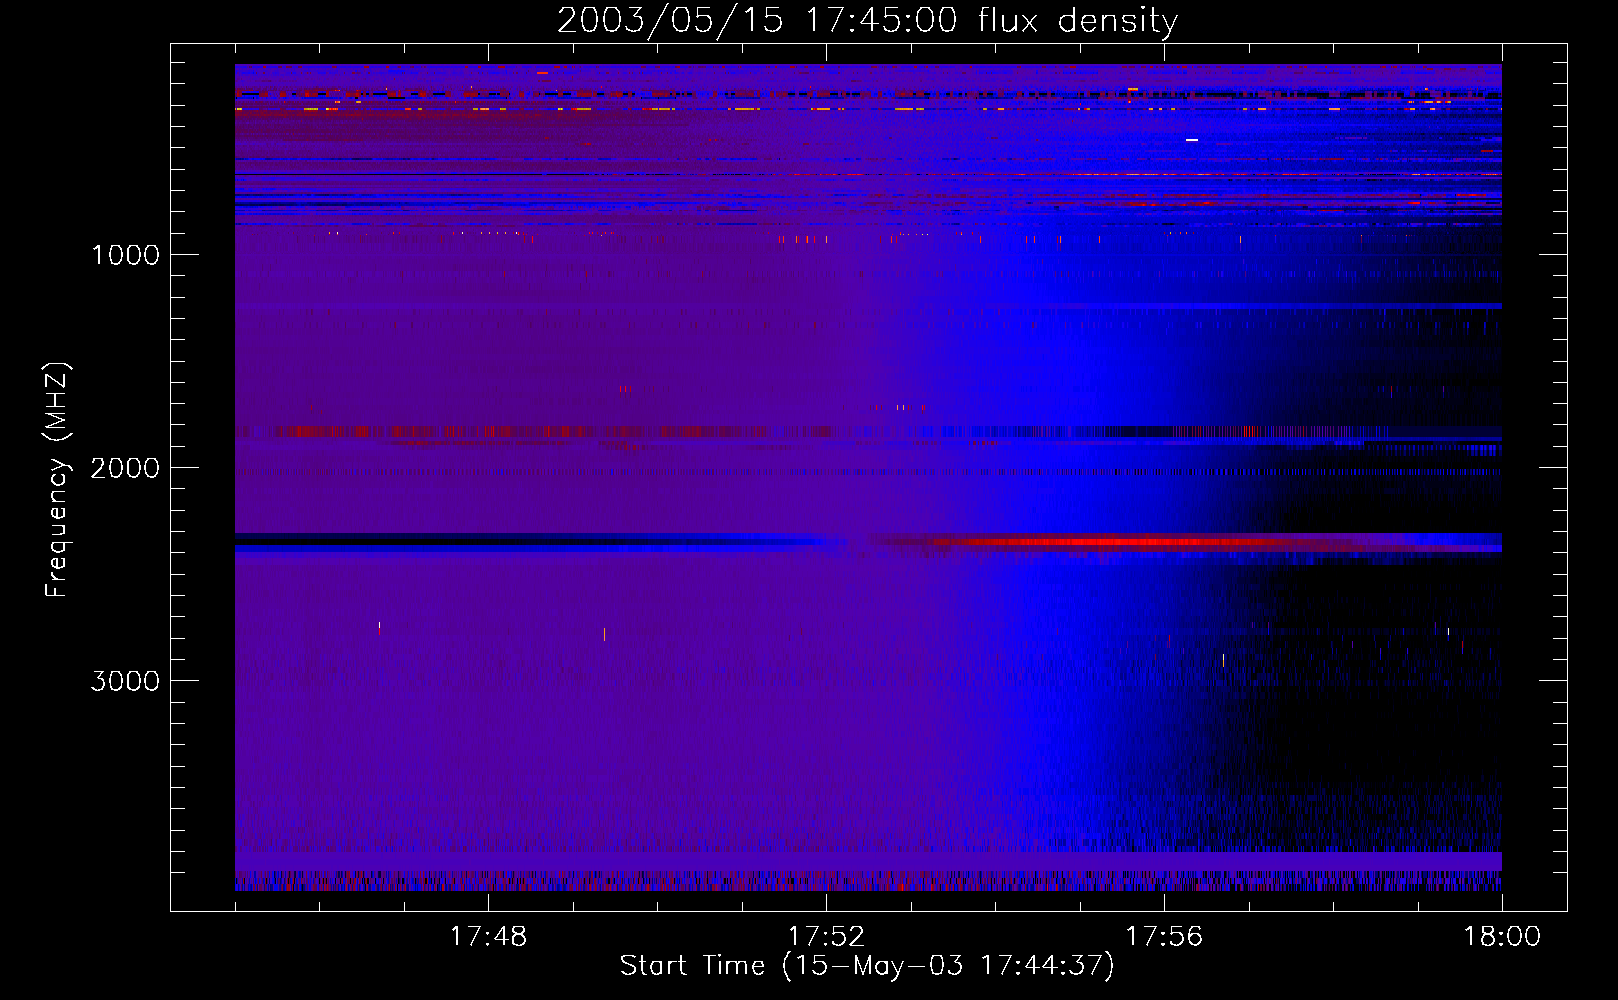Click the 1000 frequency tick label
This screenshot has height=1000, width=1618.
pos(125,255)
